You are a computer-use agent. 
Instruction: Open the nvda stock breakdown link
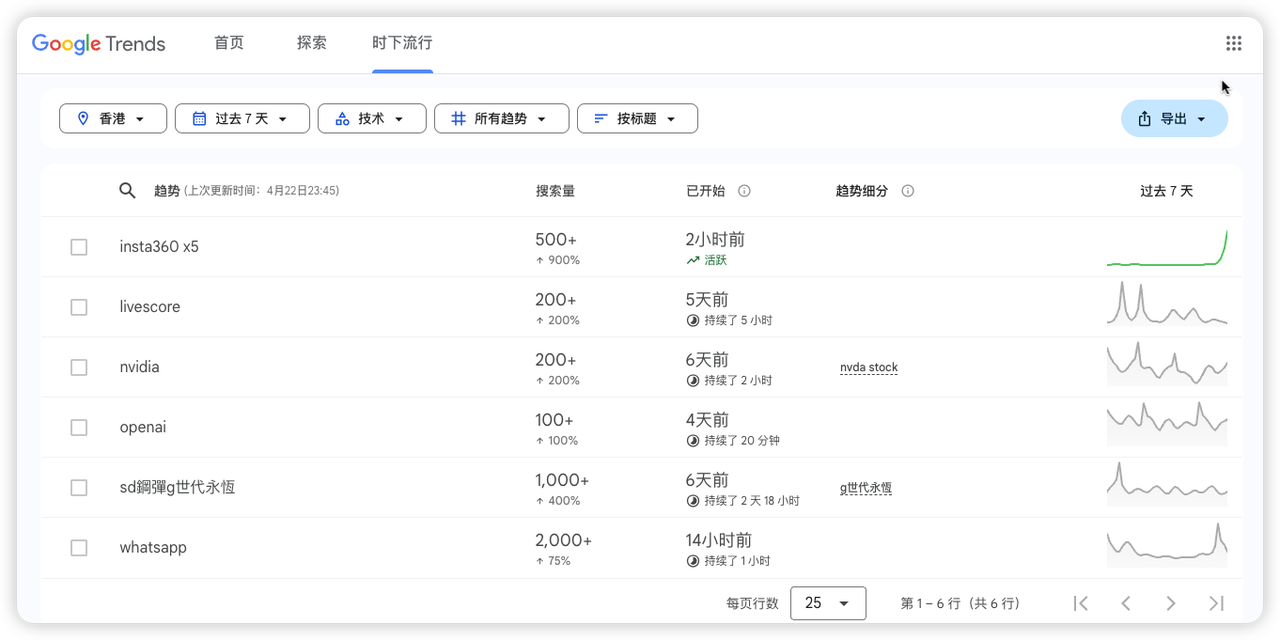869,367
